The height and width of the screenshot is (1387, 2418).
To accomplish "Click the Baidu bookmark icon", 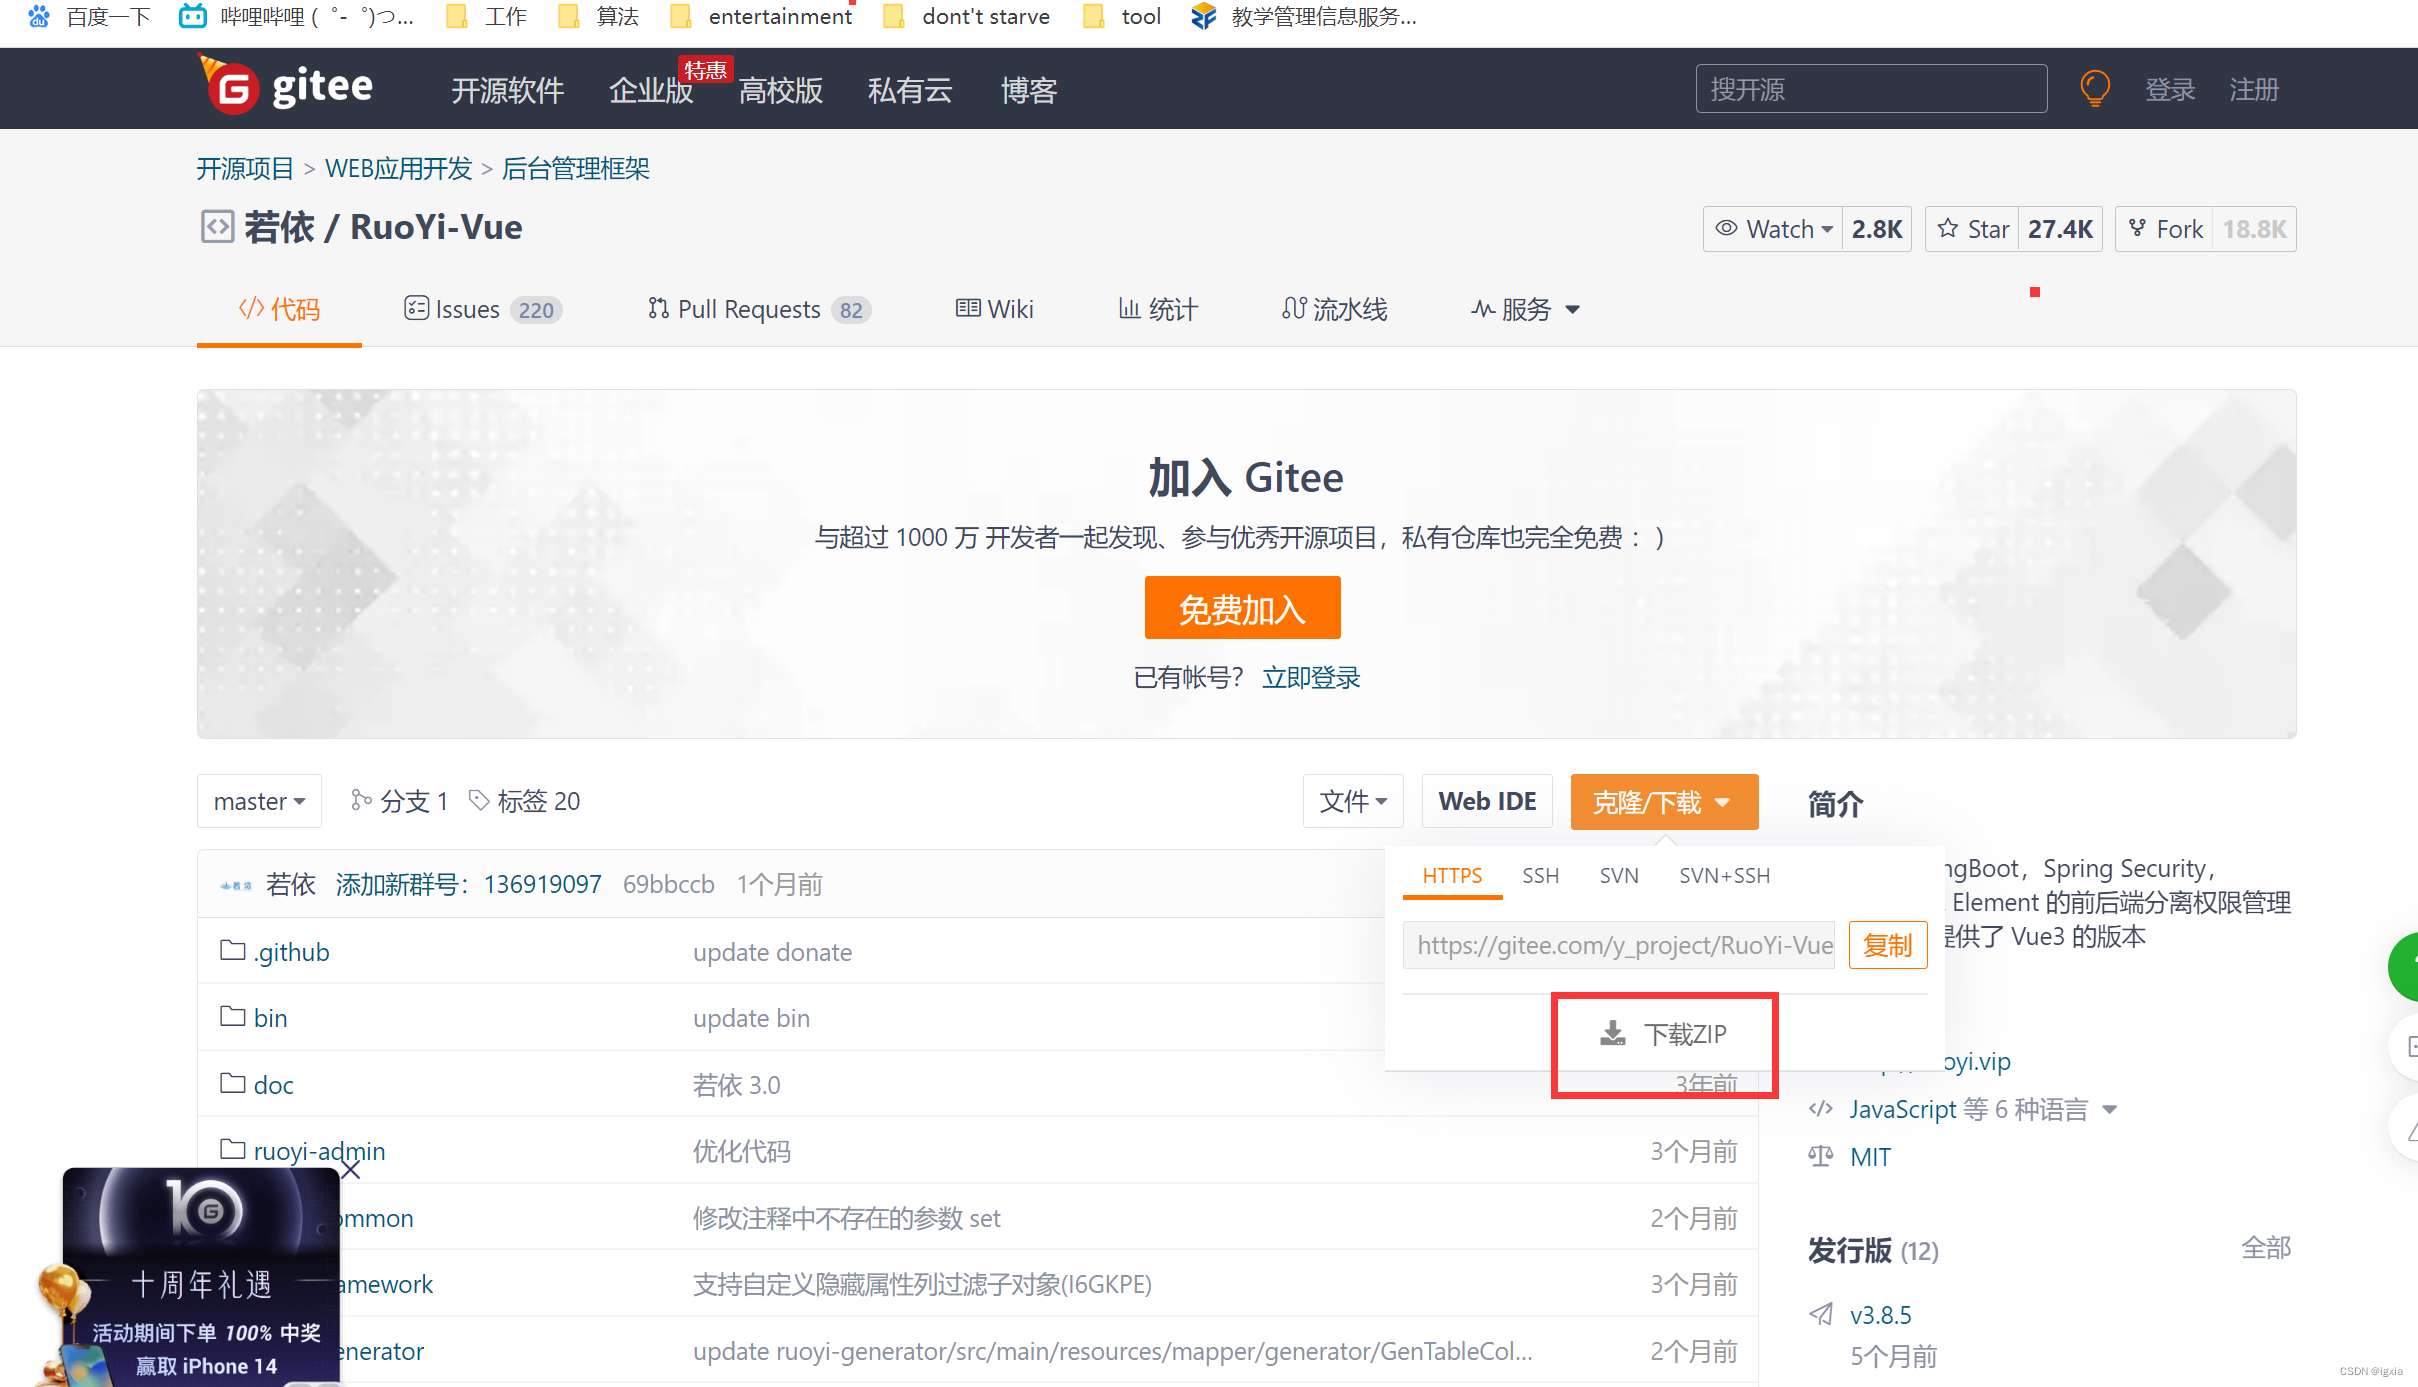I will click(38, 16).
